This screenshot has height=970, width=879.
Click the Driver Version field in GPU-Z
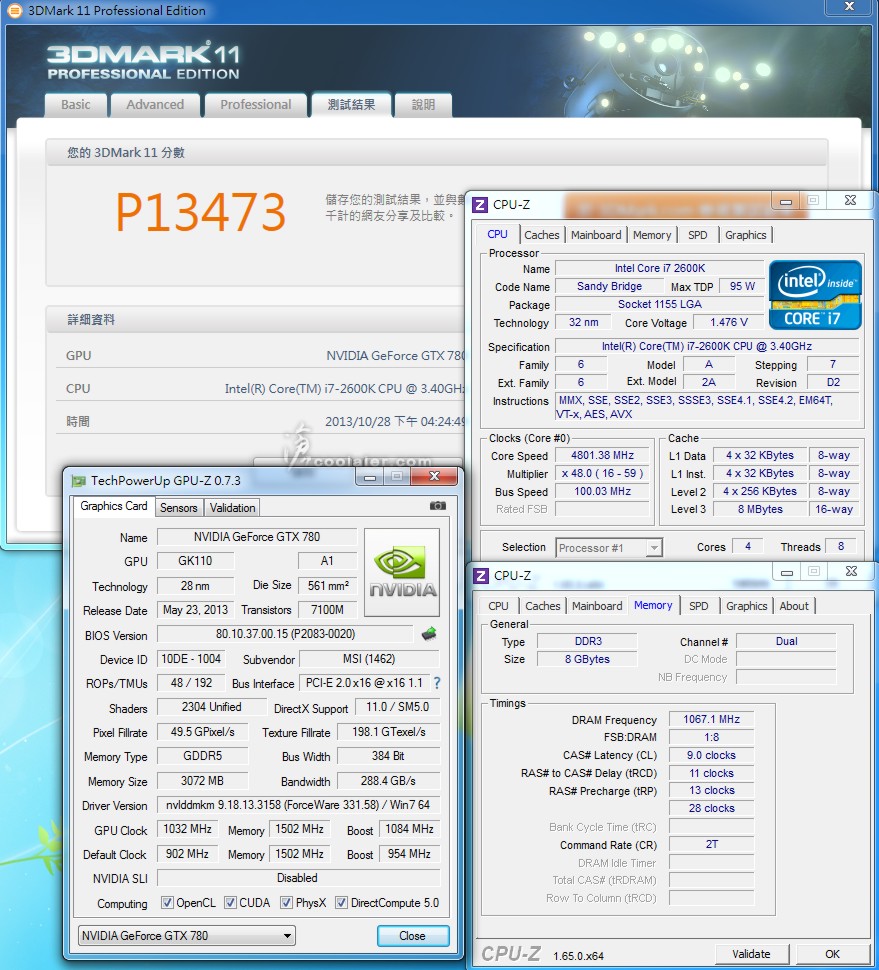tap(298, 805)
